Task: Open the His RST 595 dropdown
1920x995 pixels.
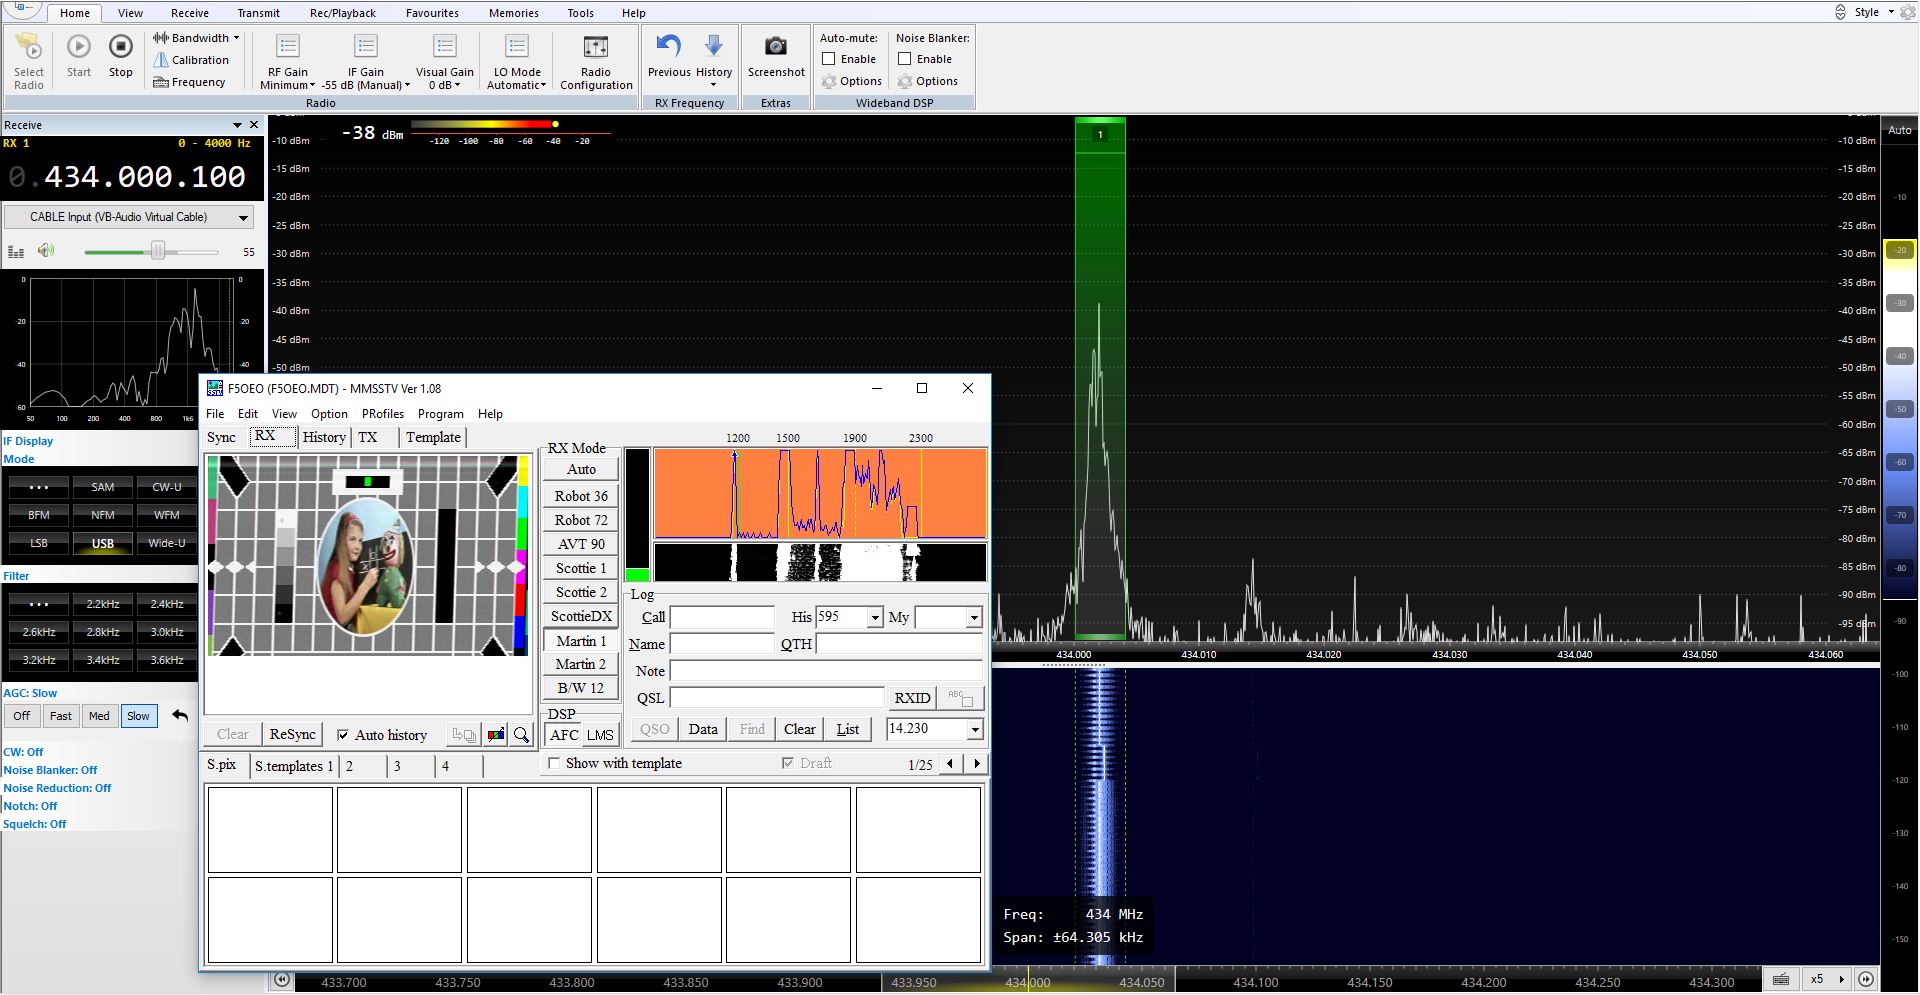Action: tap(875, 617)
